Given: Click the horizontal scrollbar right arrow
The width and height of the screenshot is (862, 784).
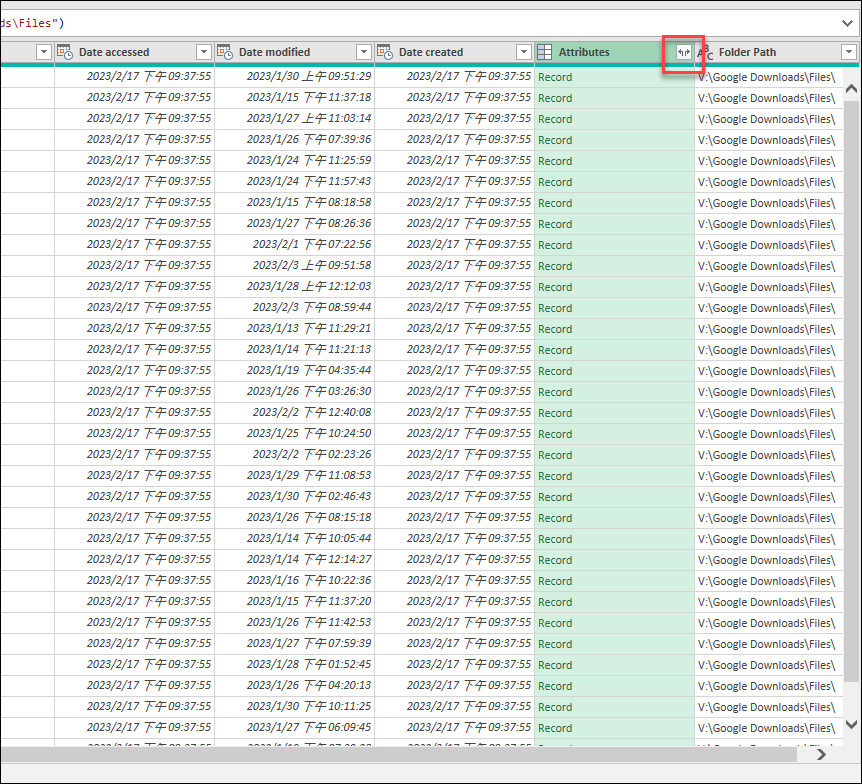Looking at the screenshot, I should point(821,755).
